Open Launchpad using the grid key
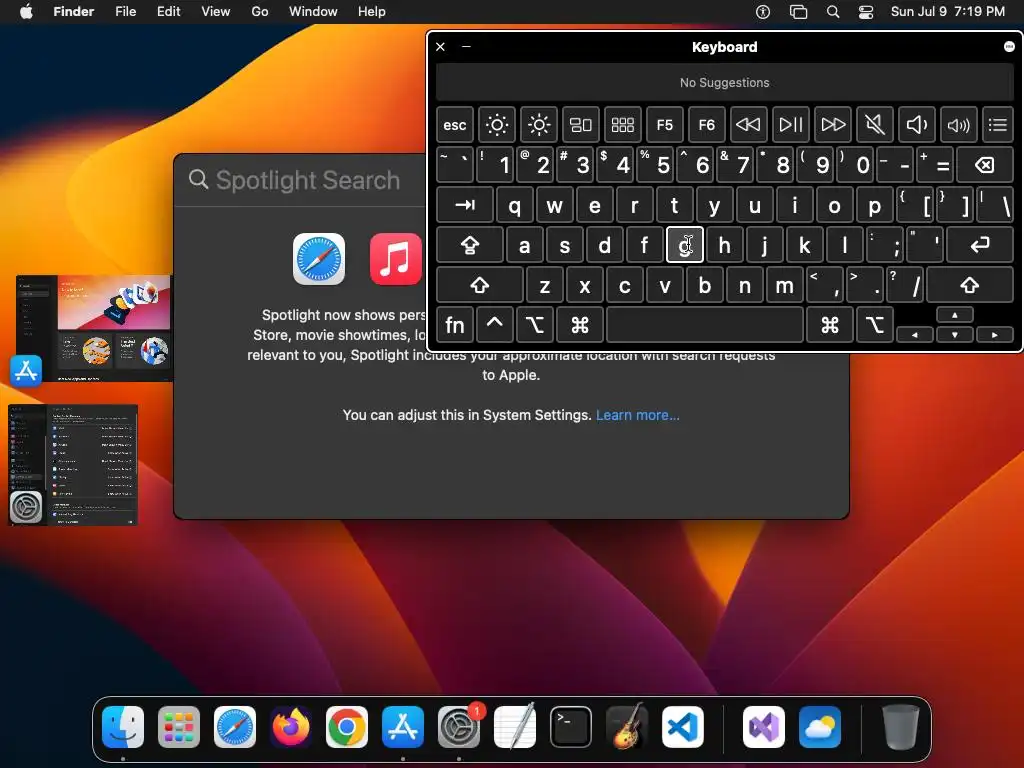 click(x=622, y=125)
